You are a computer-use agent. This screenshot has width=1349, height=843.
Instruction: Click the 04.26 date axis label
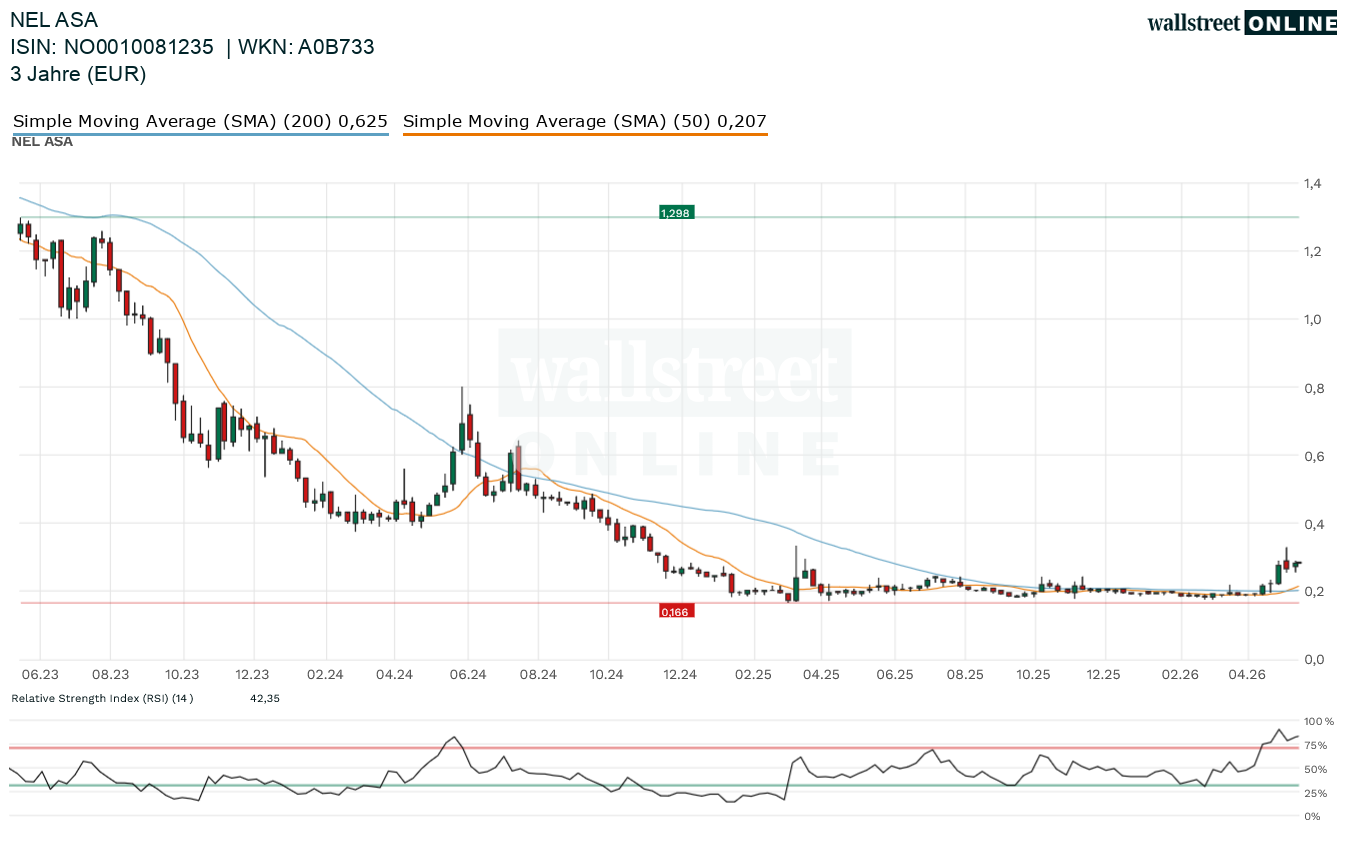click(1247, 674)
